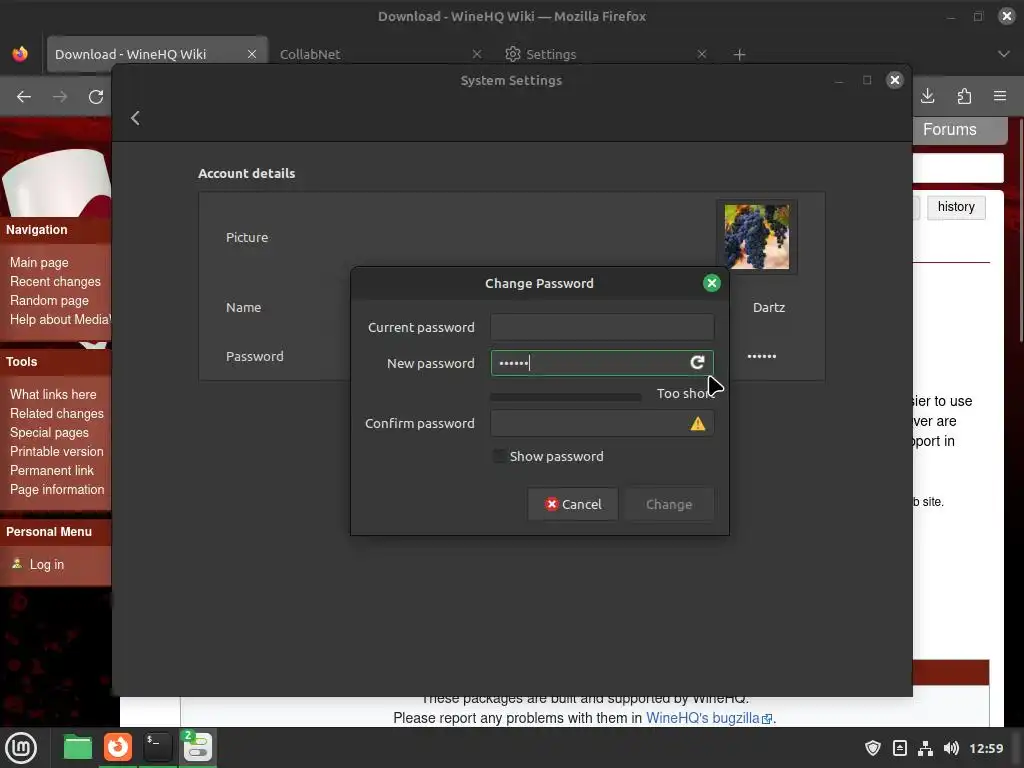The image size is (1024, 768).
Task: Generate a password with the refresh icon
Action: pos(697,362)
